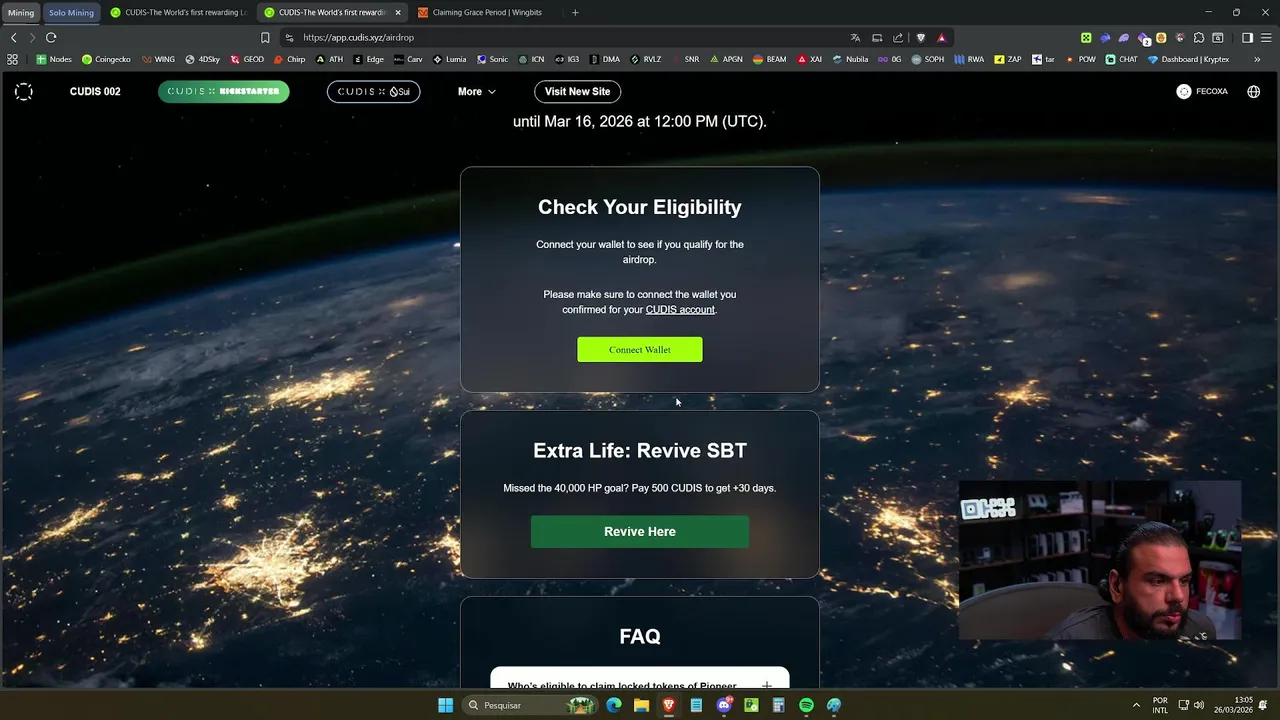Open the FECOXA account profile

point(1202,91)
